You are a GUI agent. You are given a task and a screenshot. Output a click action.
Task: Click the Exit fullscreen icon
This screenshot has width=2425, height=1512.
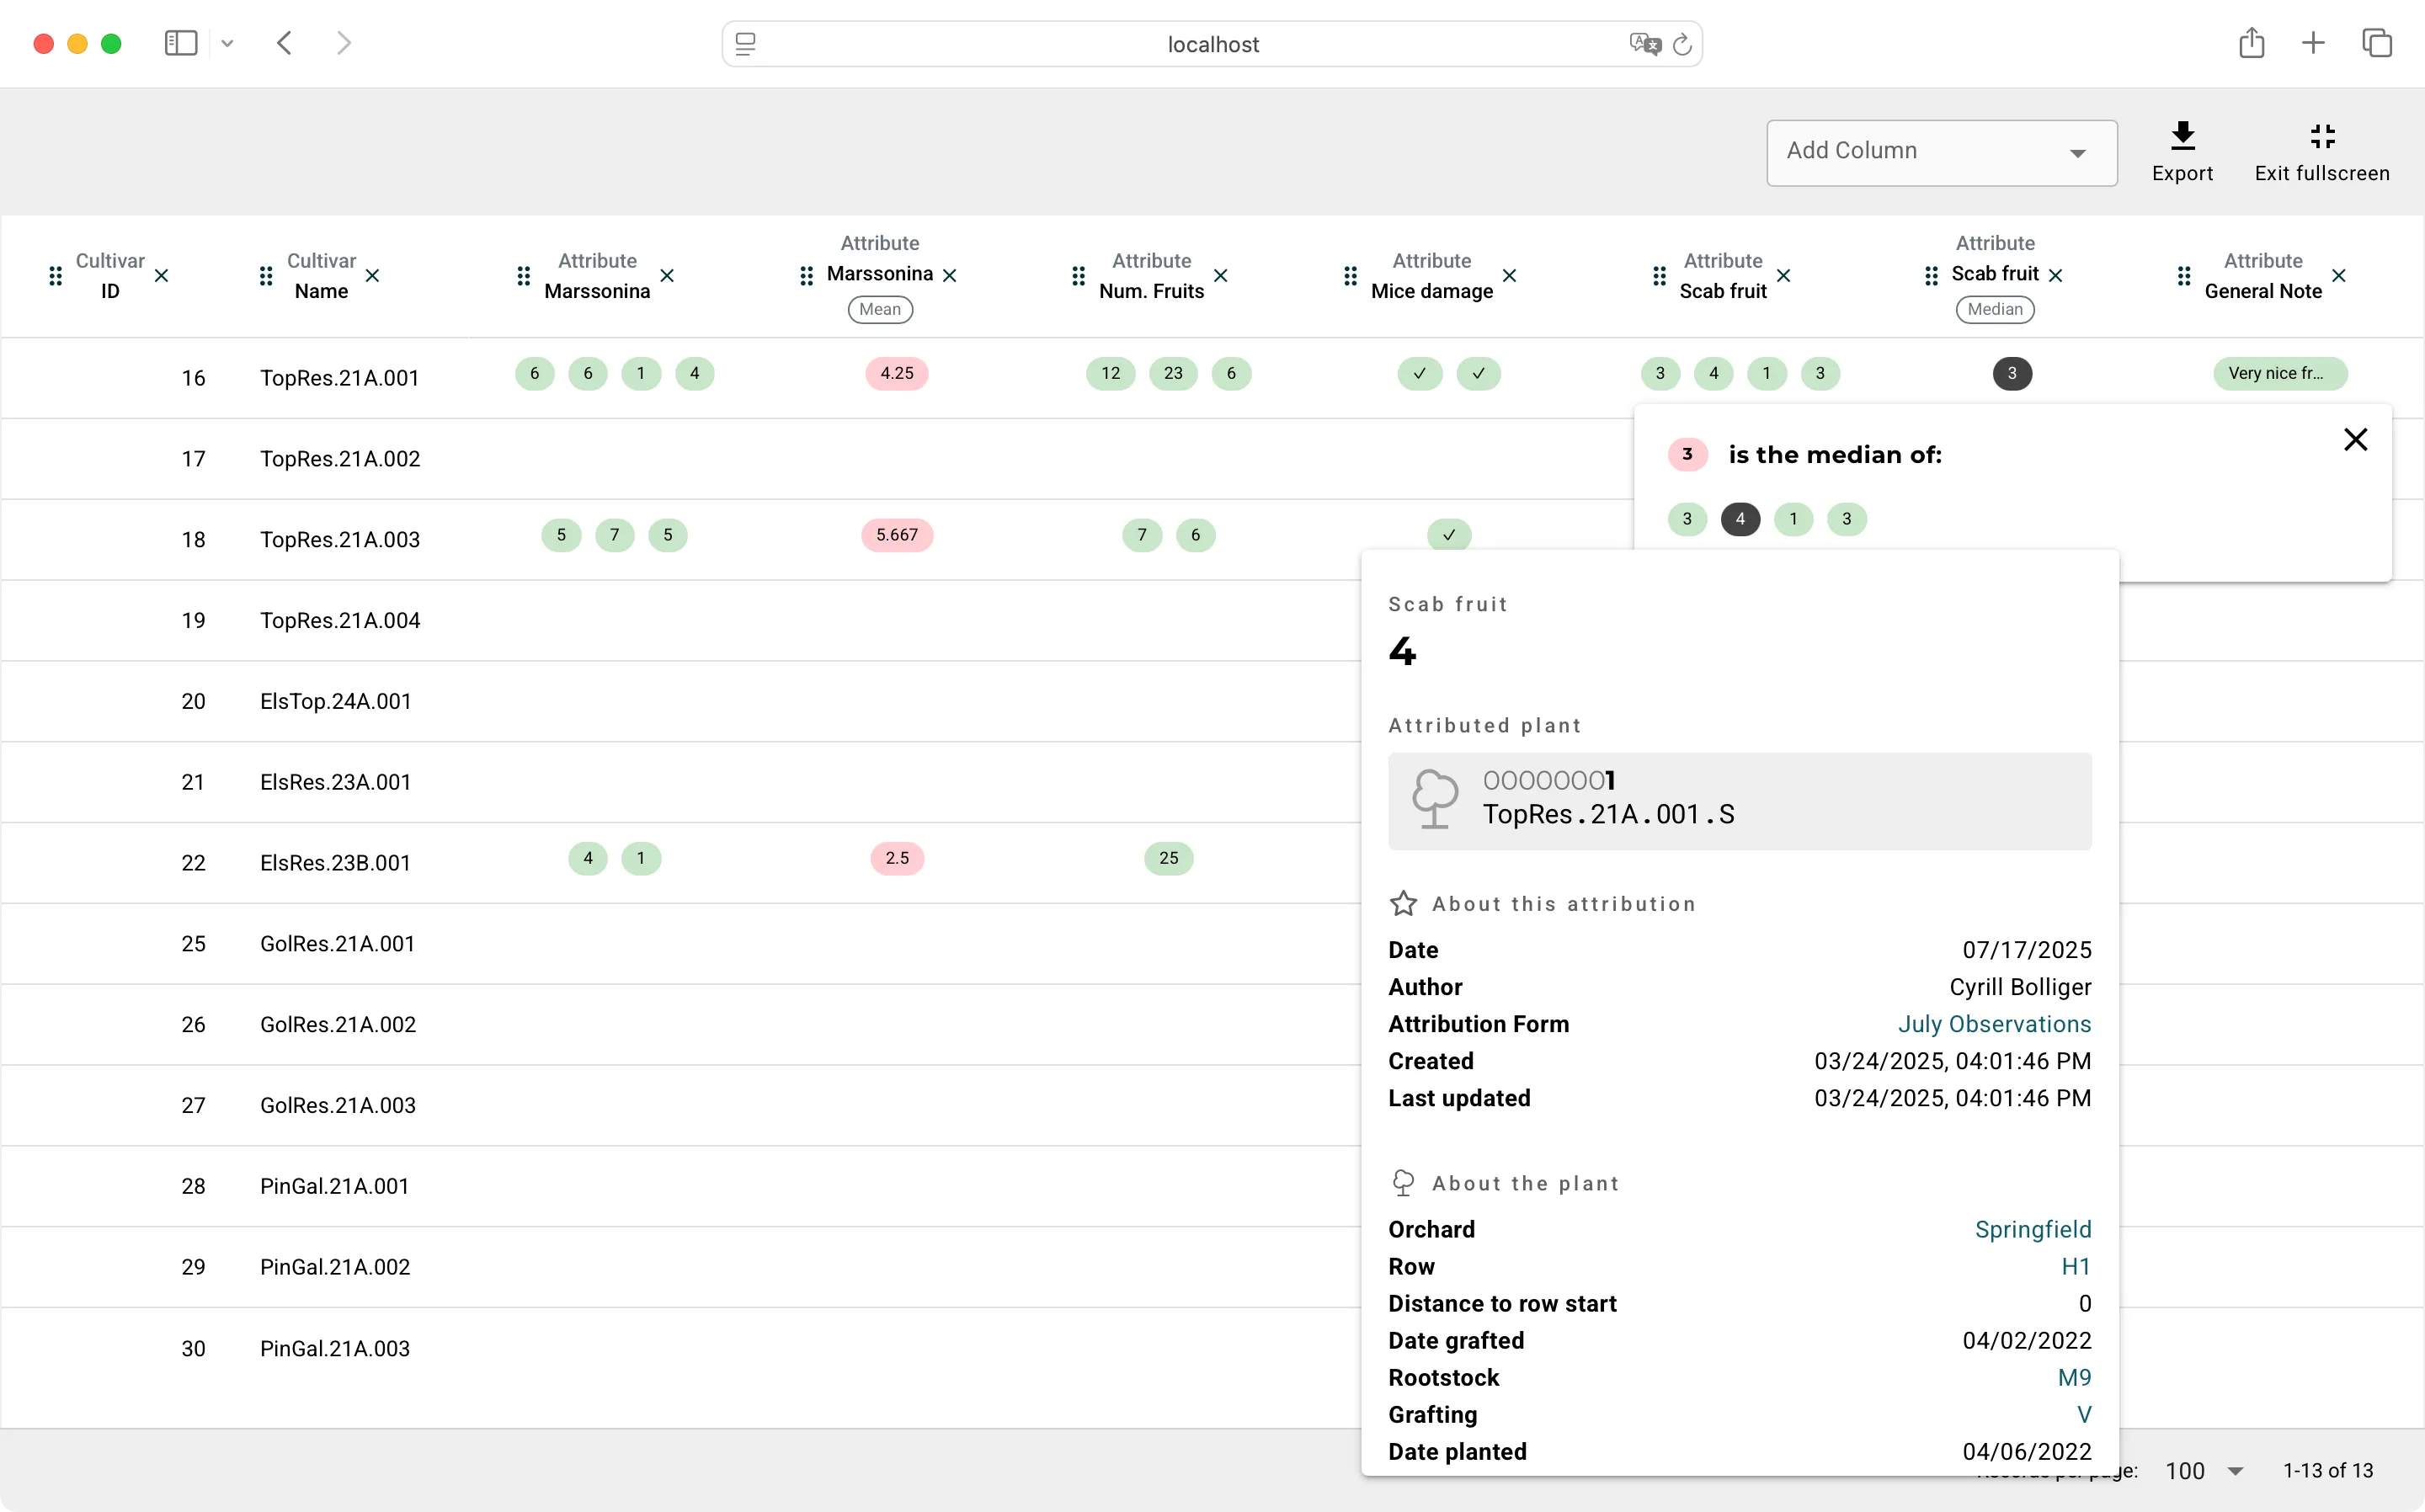[2321, 137]
